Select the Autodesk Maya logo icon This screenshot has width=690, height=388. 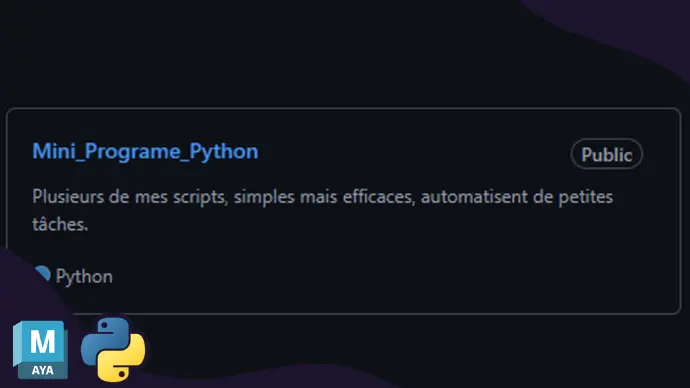click(40, 350)
